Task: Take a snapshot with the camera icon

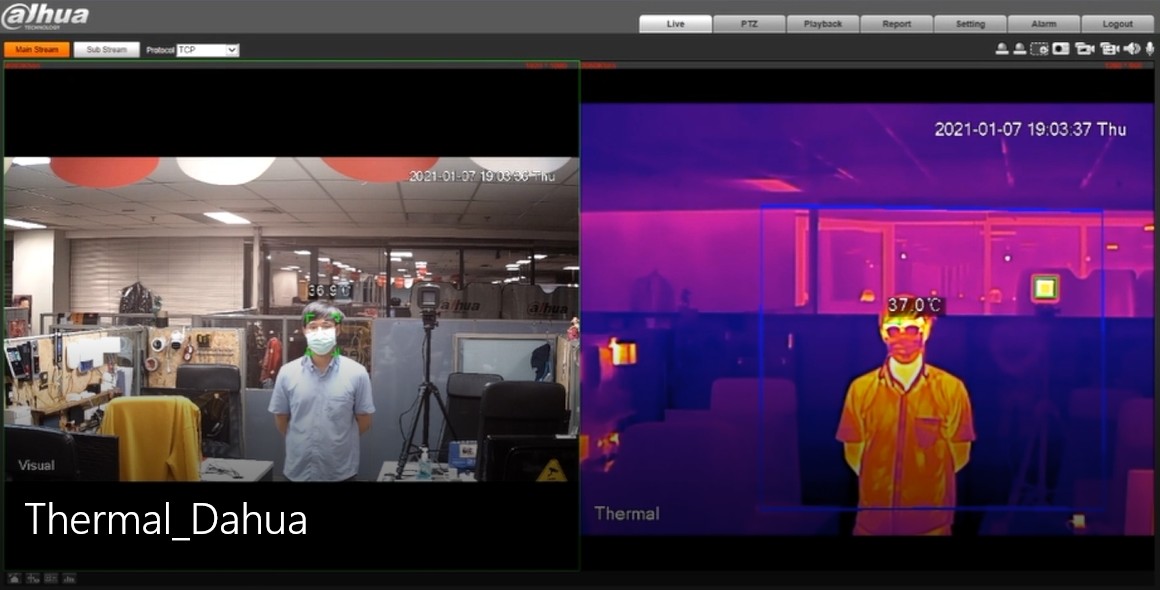Action: pyautogui.click(x=1061, y=49)
